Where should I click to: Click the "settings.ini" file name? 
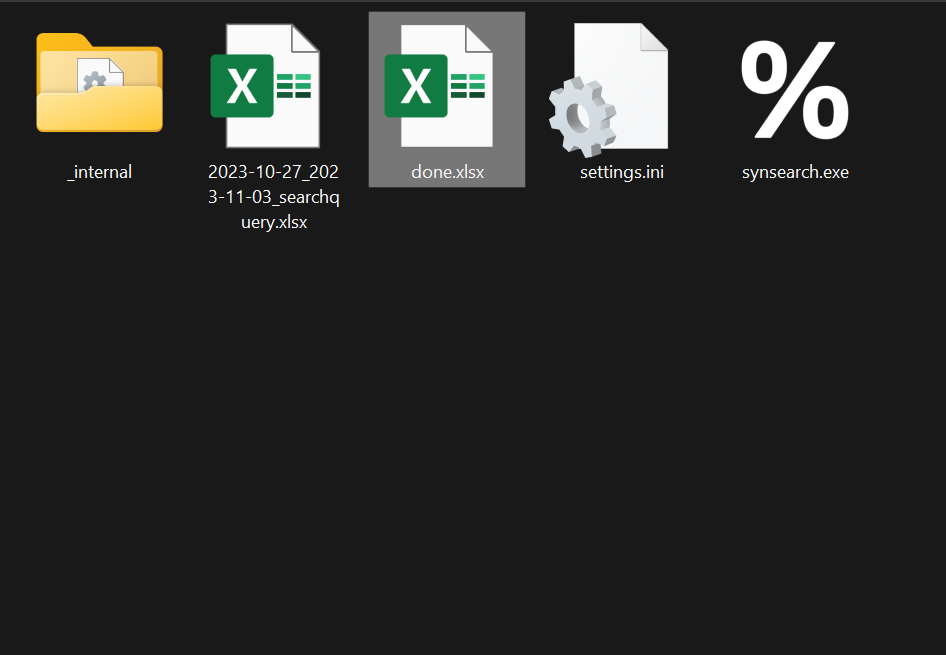click(622, 172)
